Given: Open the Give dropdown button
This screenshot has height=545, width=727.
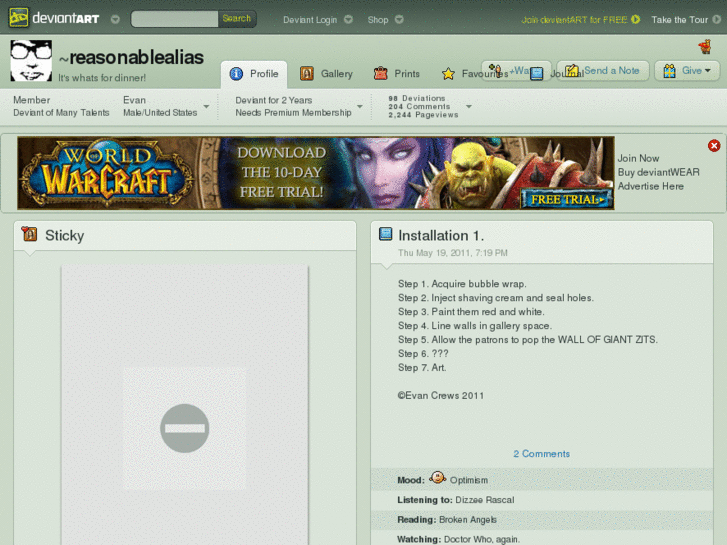Looking at the screenshot, I should click(x=687, y=71).
